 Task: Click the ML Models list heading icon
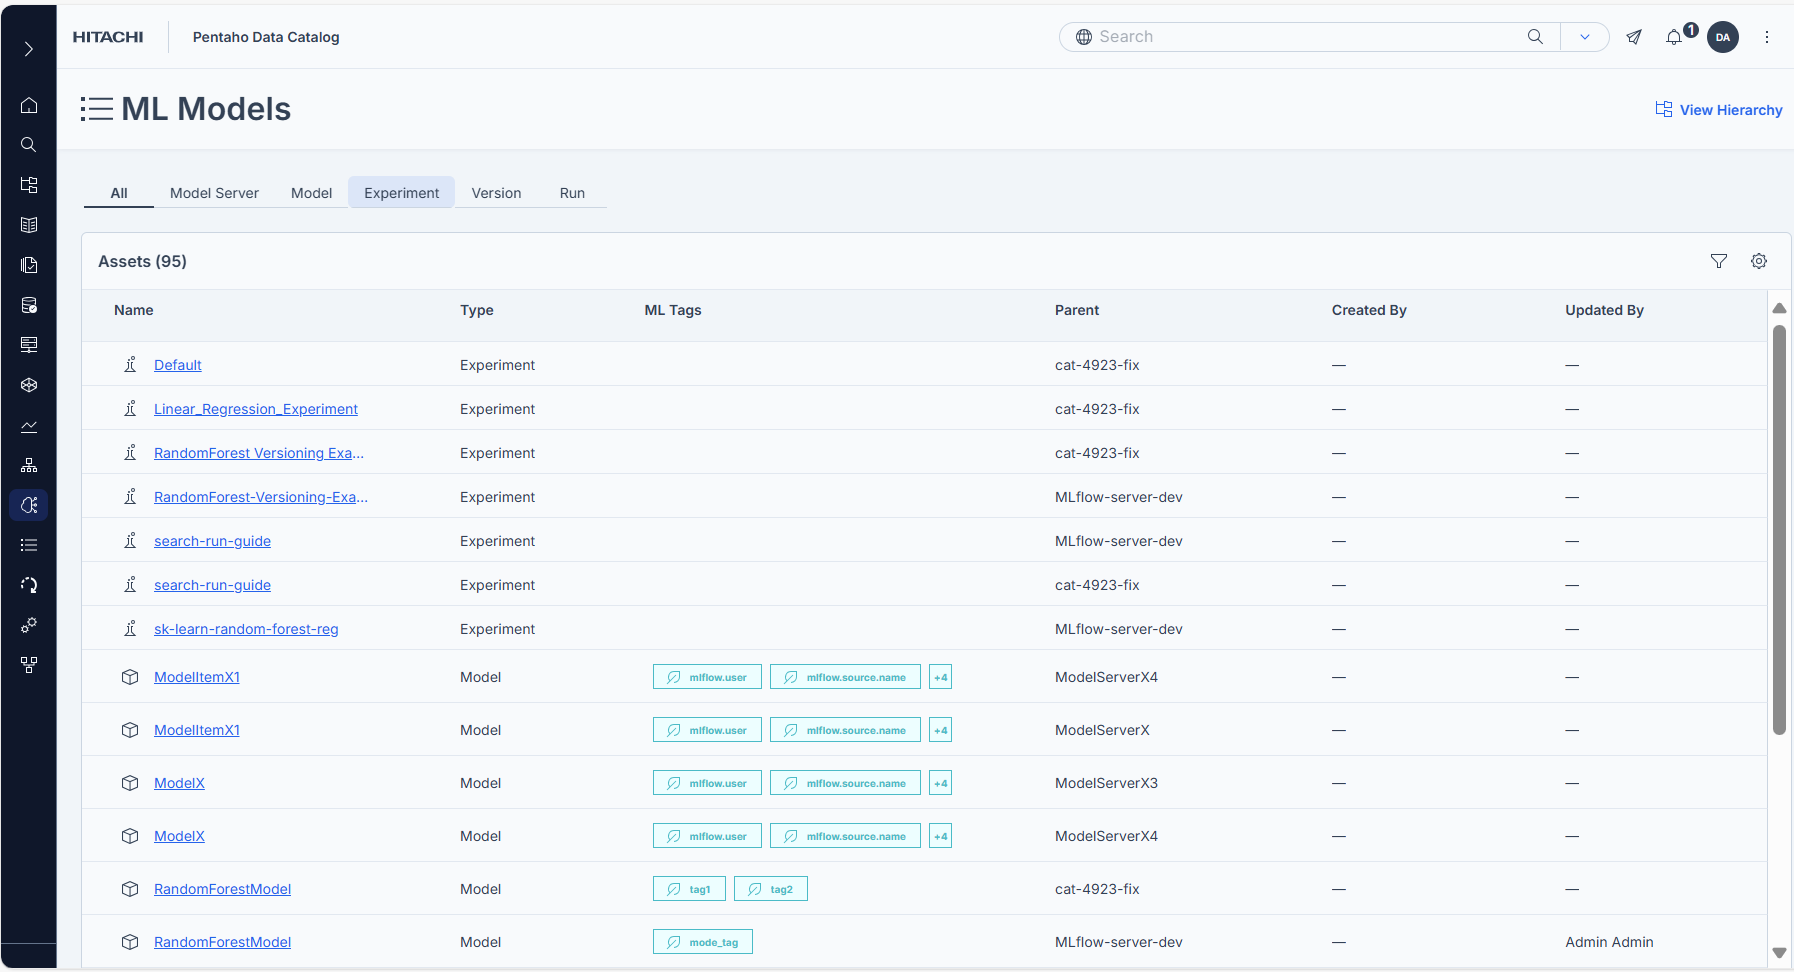tap(97, 109)
